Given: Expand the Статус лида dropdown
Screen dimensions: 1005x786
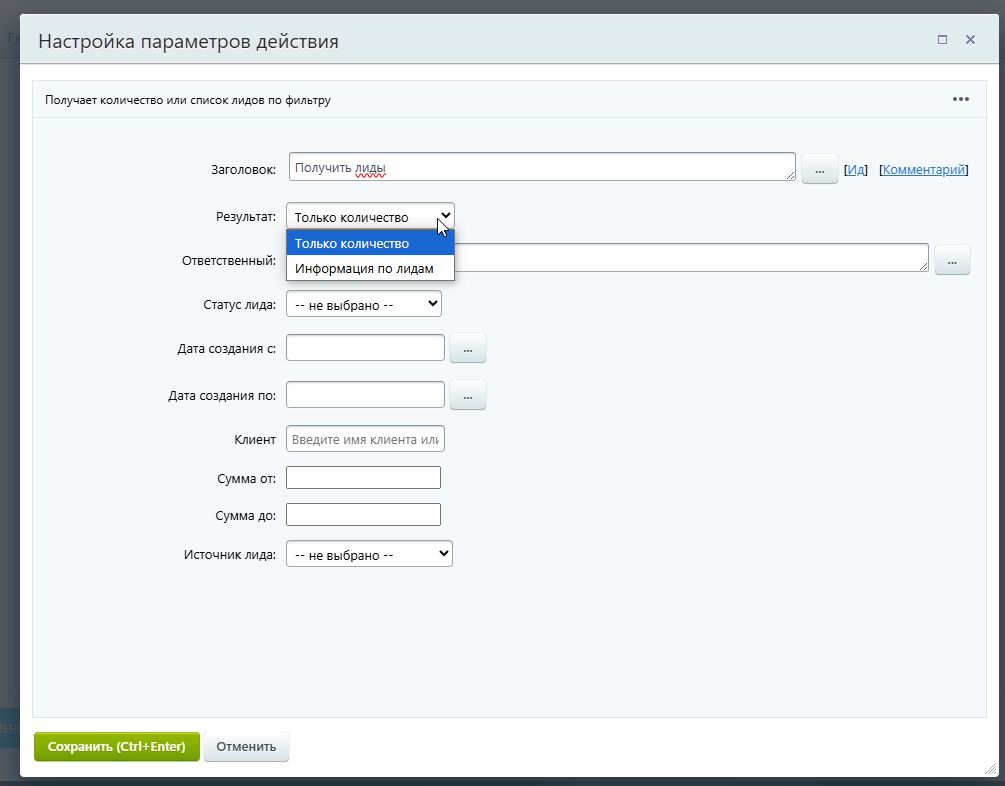Looking at the screenshot, I should (363, 304).
